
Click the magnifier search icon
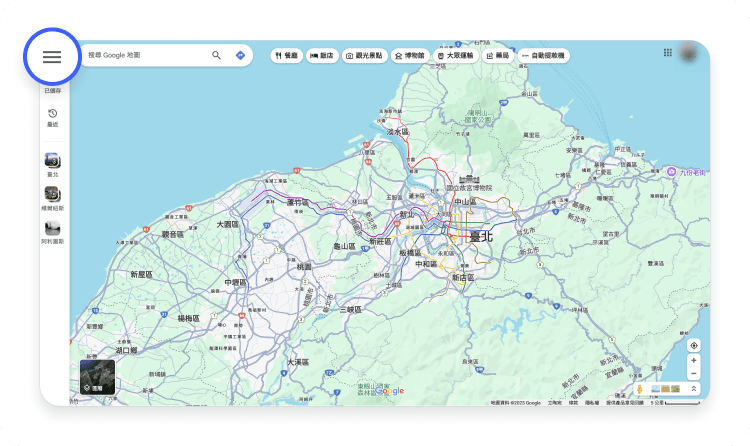pyautogui.click(x=216, y=56)
